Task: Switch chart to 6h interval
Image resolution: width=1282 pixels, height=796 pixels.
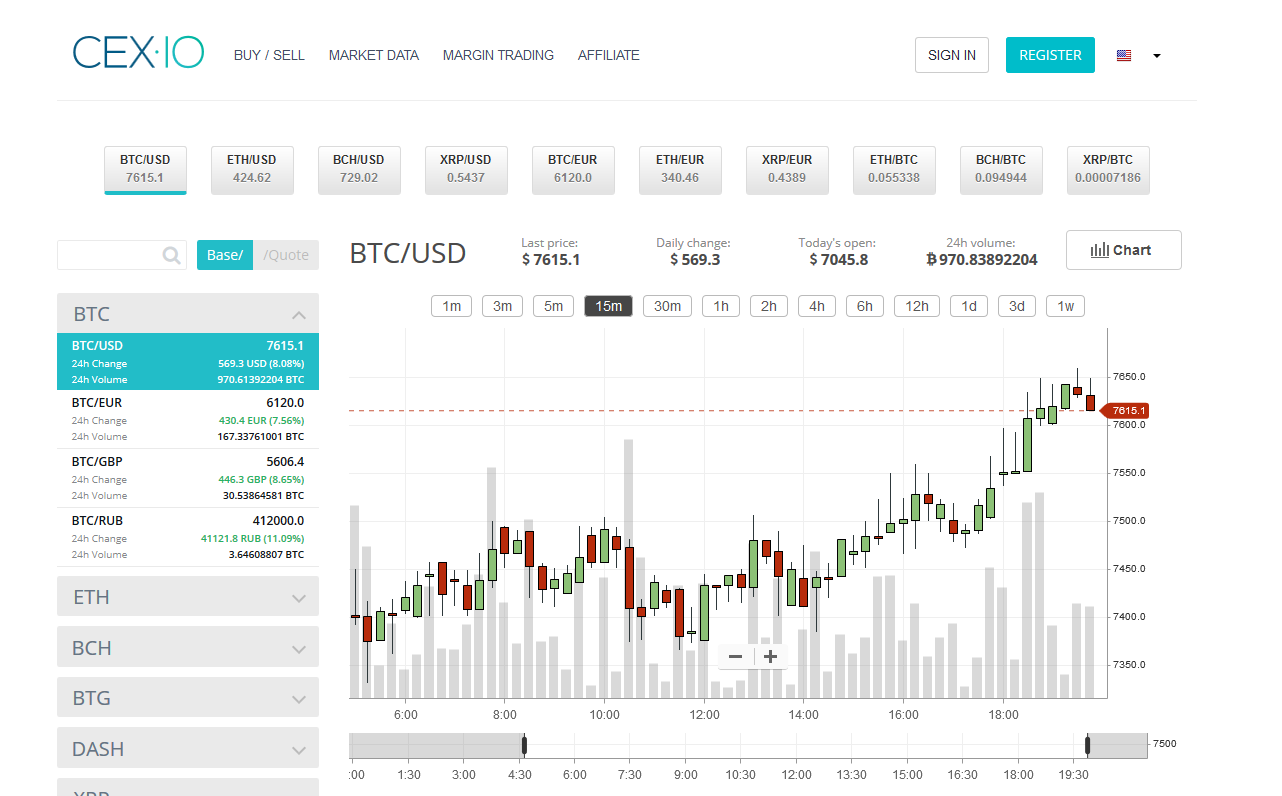Action: pos(865,306)
